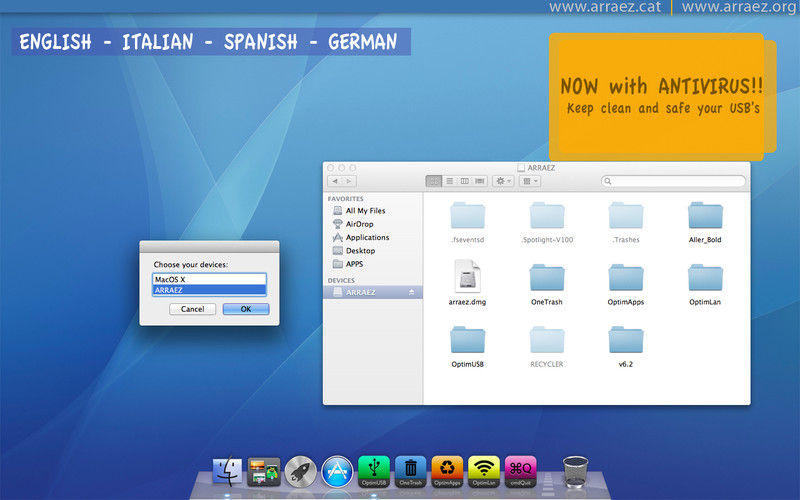This screenshot has height=500, width=800.
Task: Click the Finder search field
Action: click(673, 181)
